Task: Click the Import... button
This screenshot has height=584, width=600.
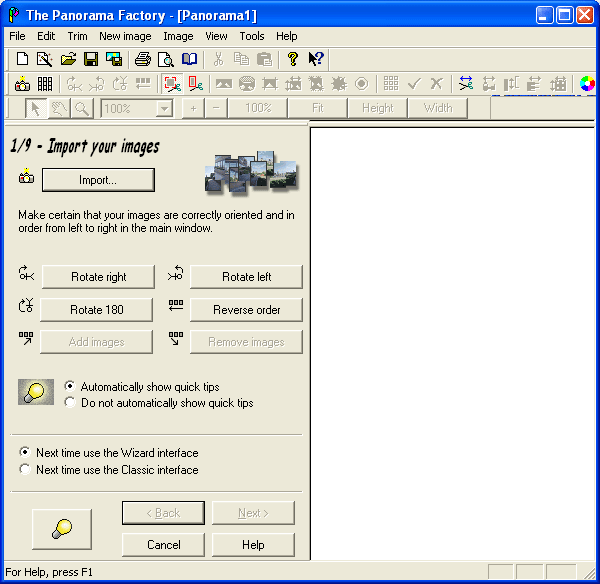Action: (x=98, y=180)
